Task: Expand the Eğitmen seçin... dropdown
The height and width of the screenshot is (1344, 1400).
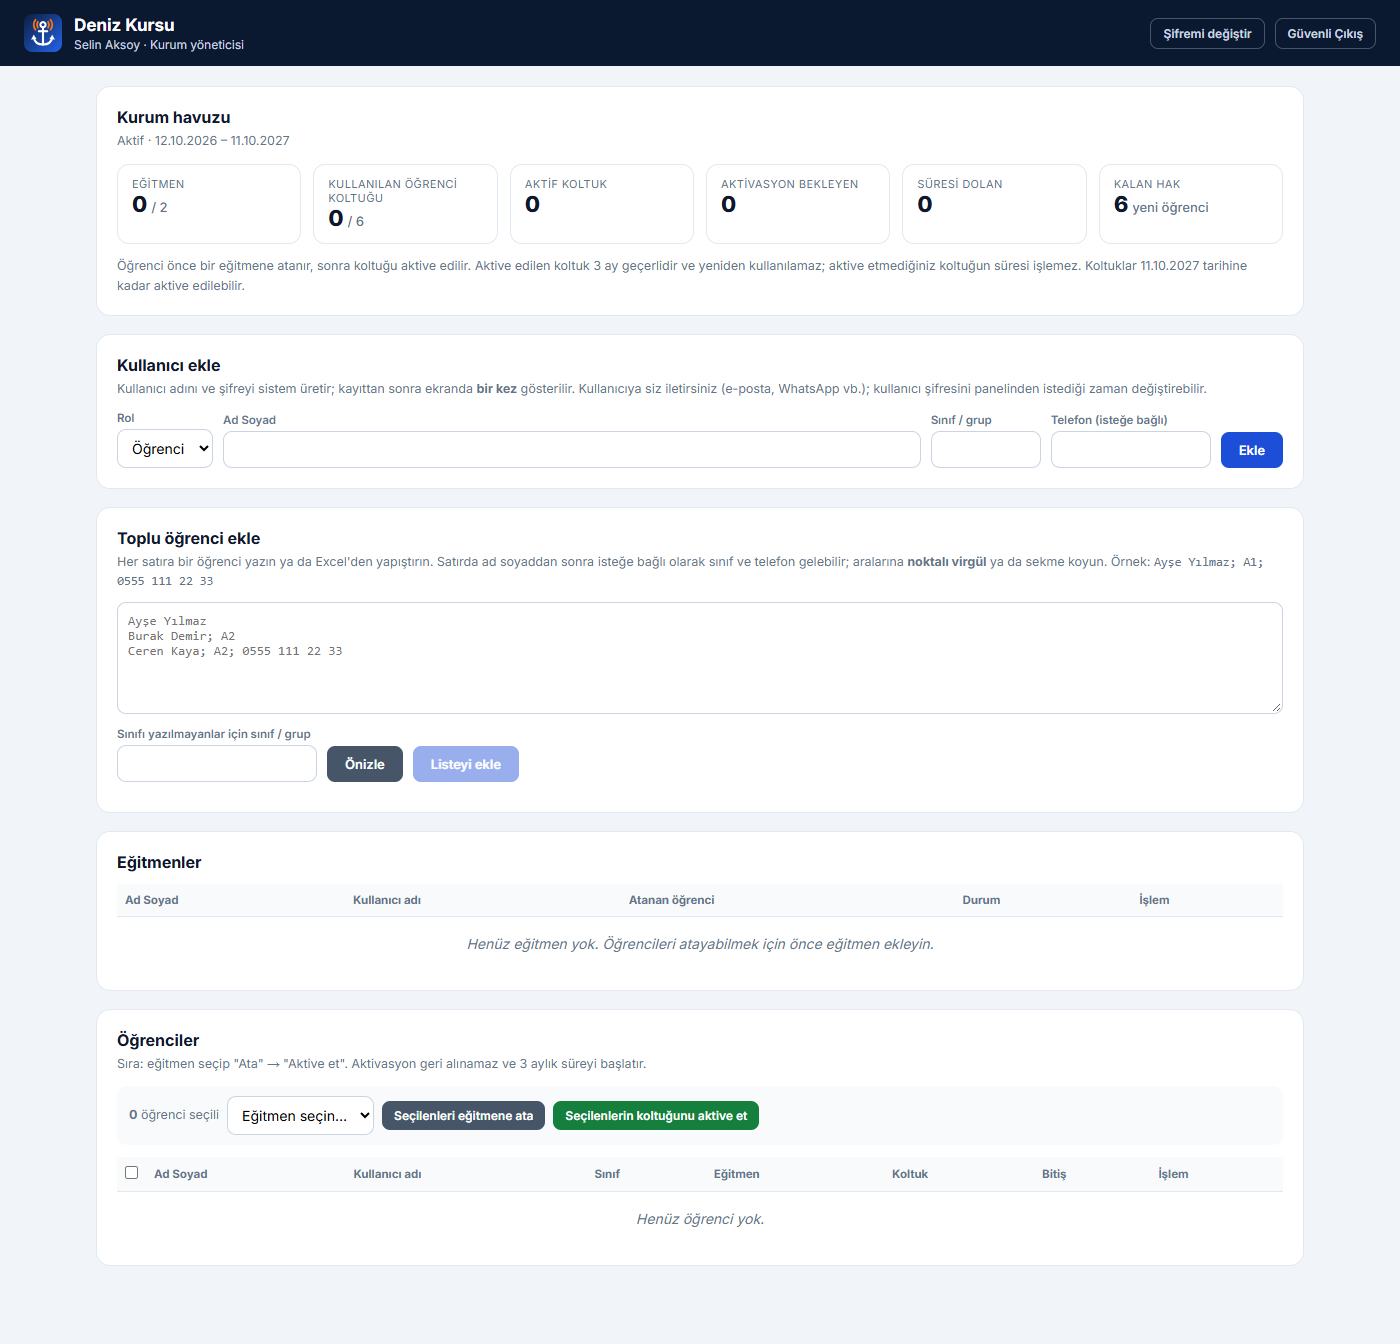Action: [x=301, y=1116]
